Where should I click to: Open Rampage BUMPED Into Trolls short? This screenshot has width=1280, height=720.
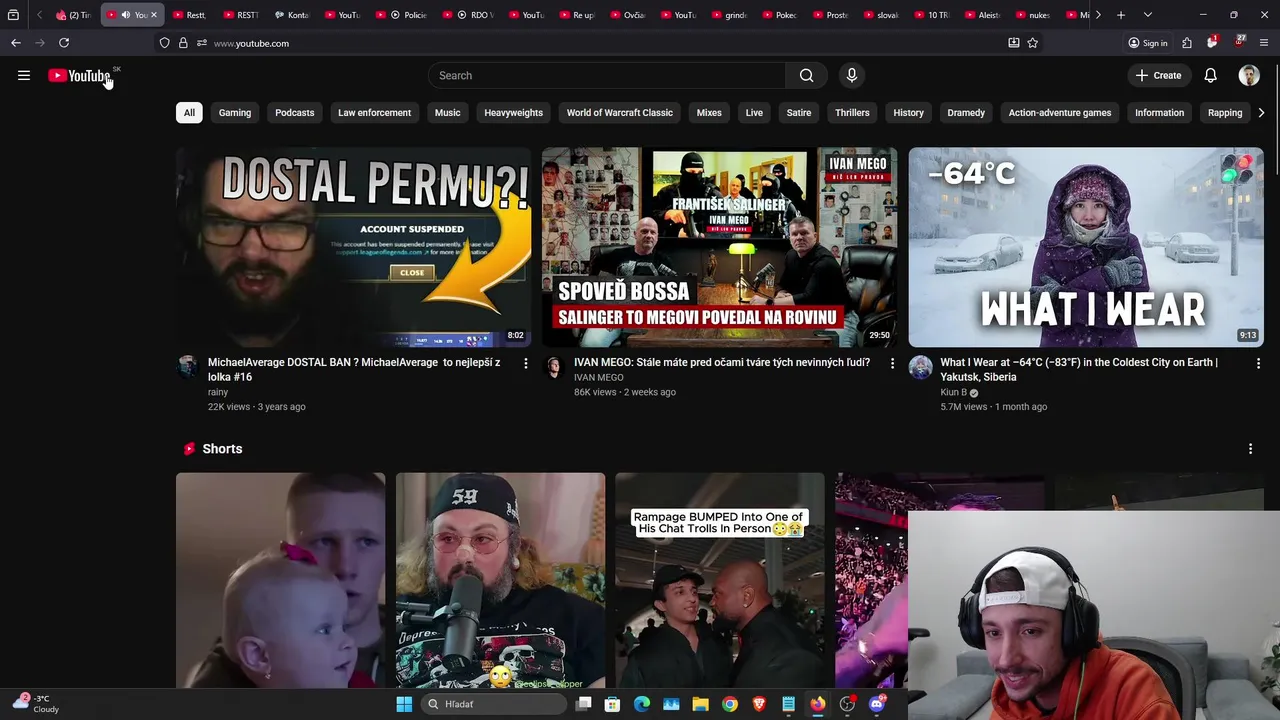[x=719, y=580]
